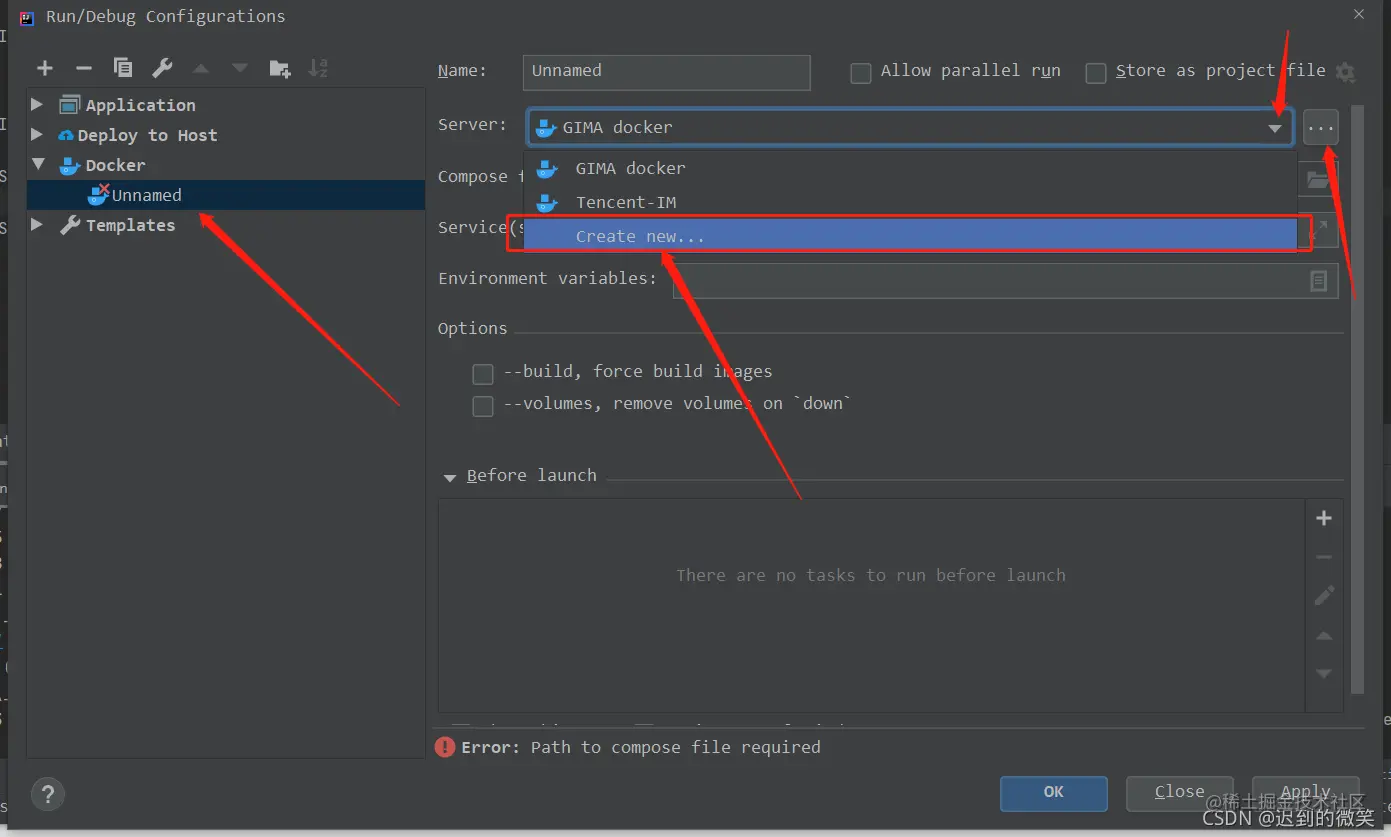
Task: Remove before launch task minus icon
Action: click(1324, 557)
